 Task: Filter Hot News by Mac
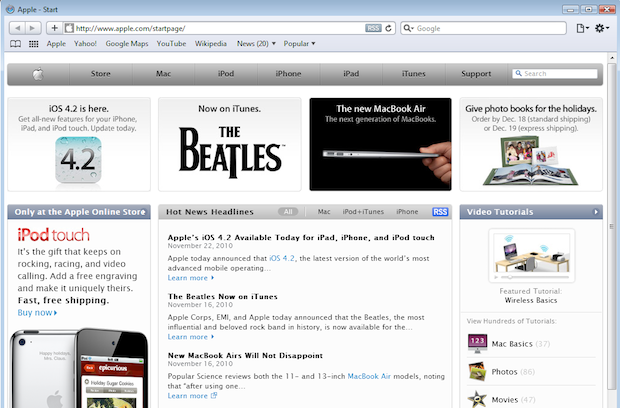point(324,212)
